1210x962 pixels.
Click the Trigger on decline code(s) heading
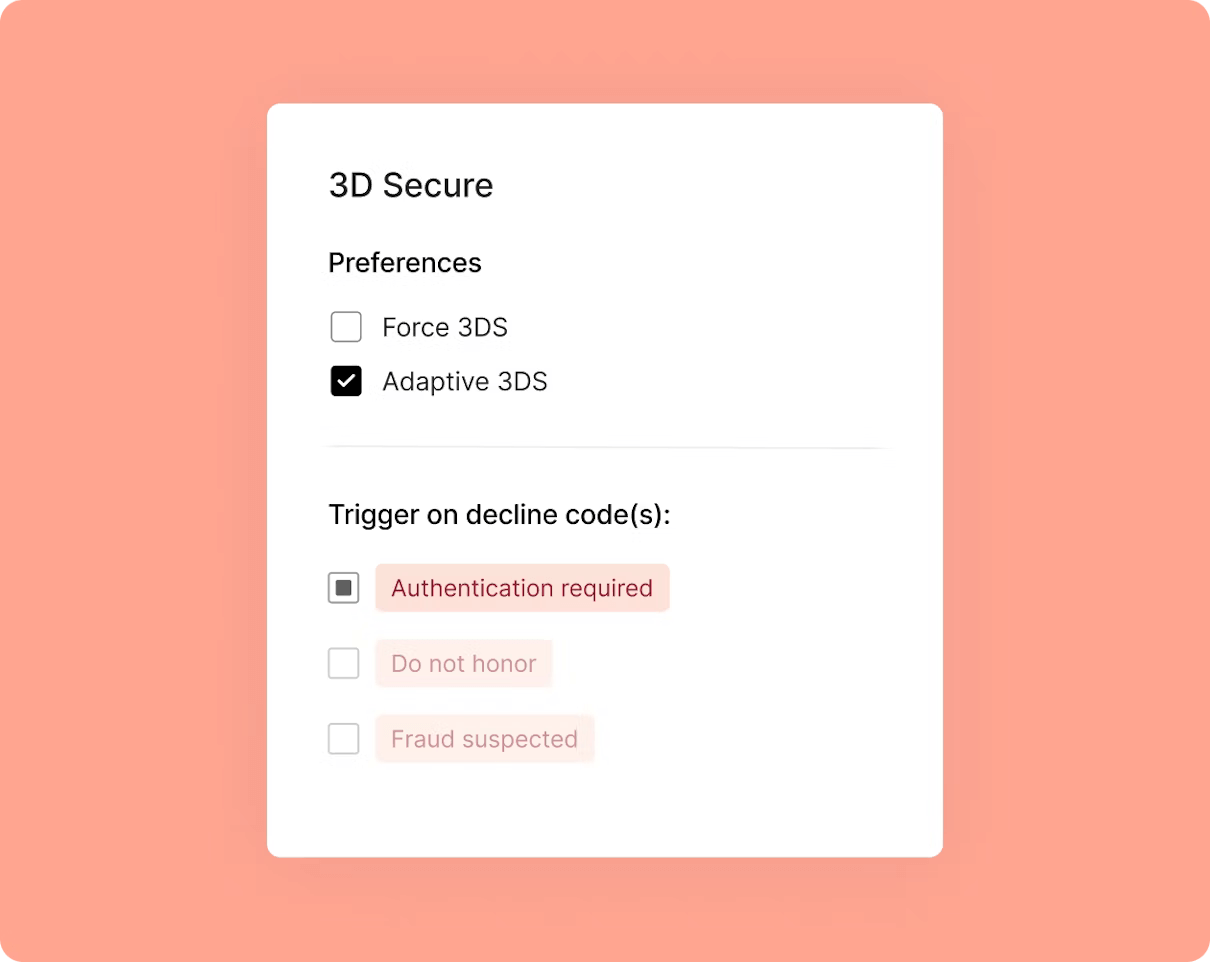pos(499,514)
